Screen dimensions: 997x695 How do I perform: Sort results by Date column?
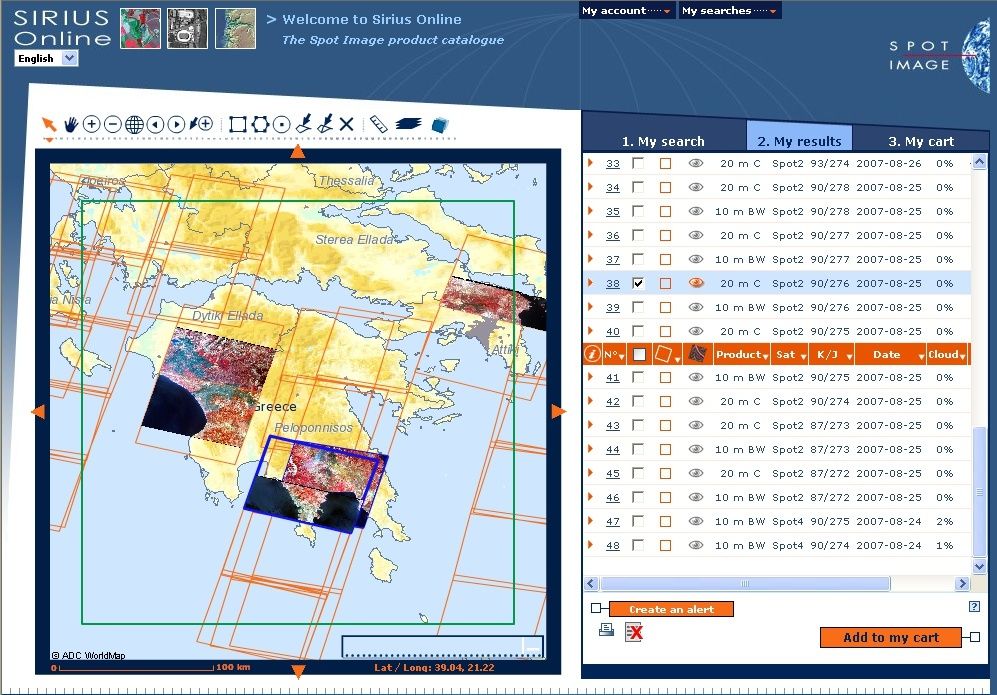890,355
